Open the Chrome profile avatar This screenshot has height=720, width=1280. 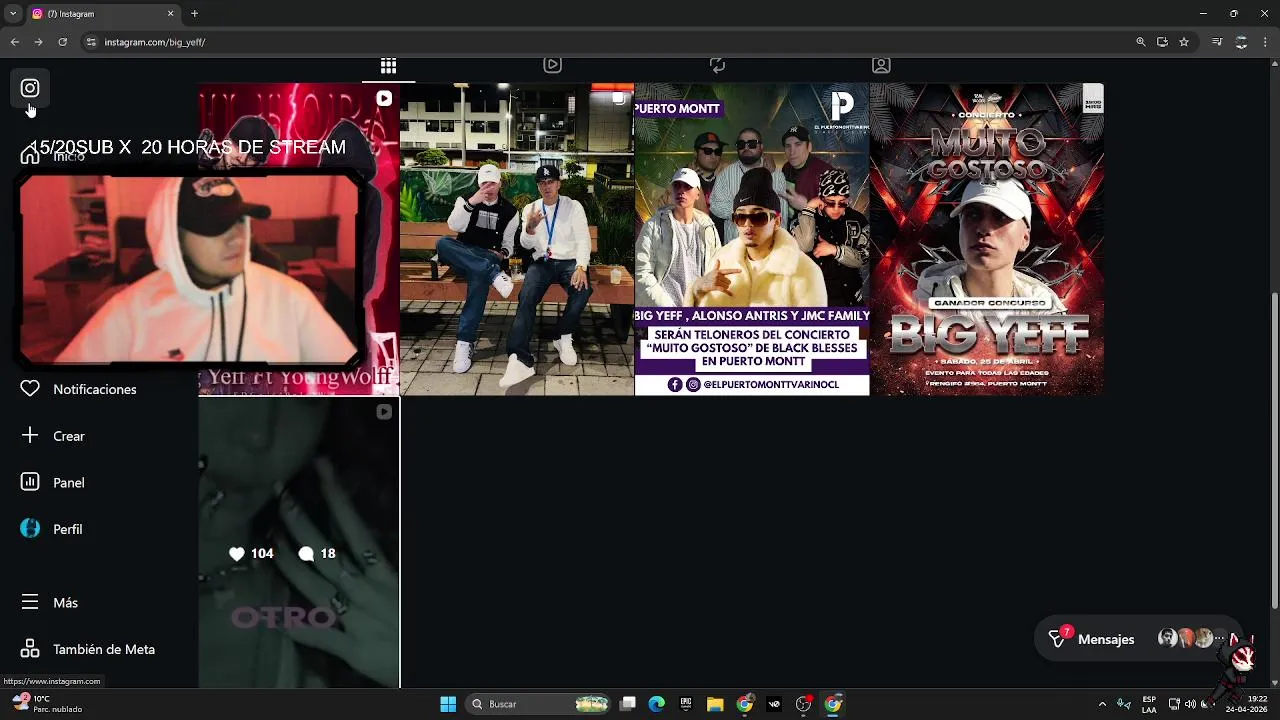(1241, 42)
